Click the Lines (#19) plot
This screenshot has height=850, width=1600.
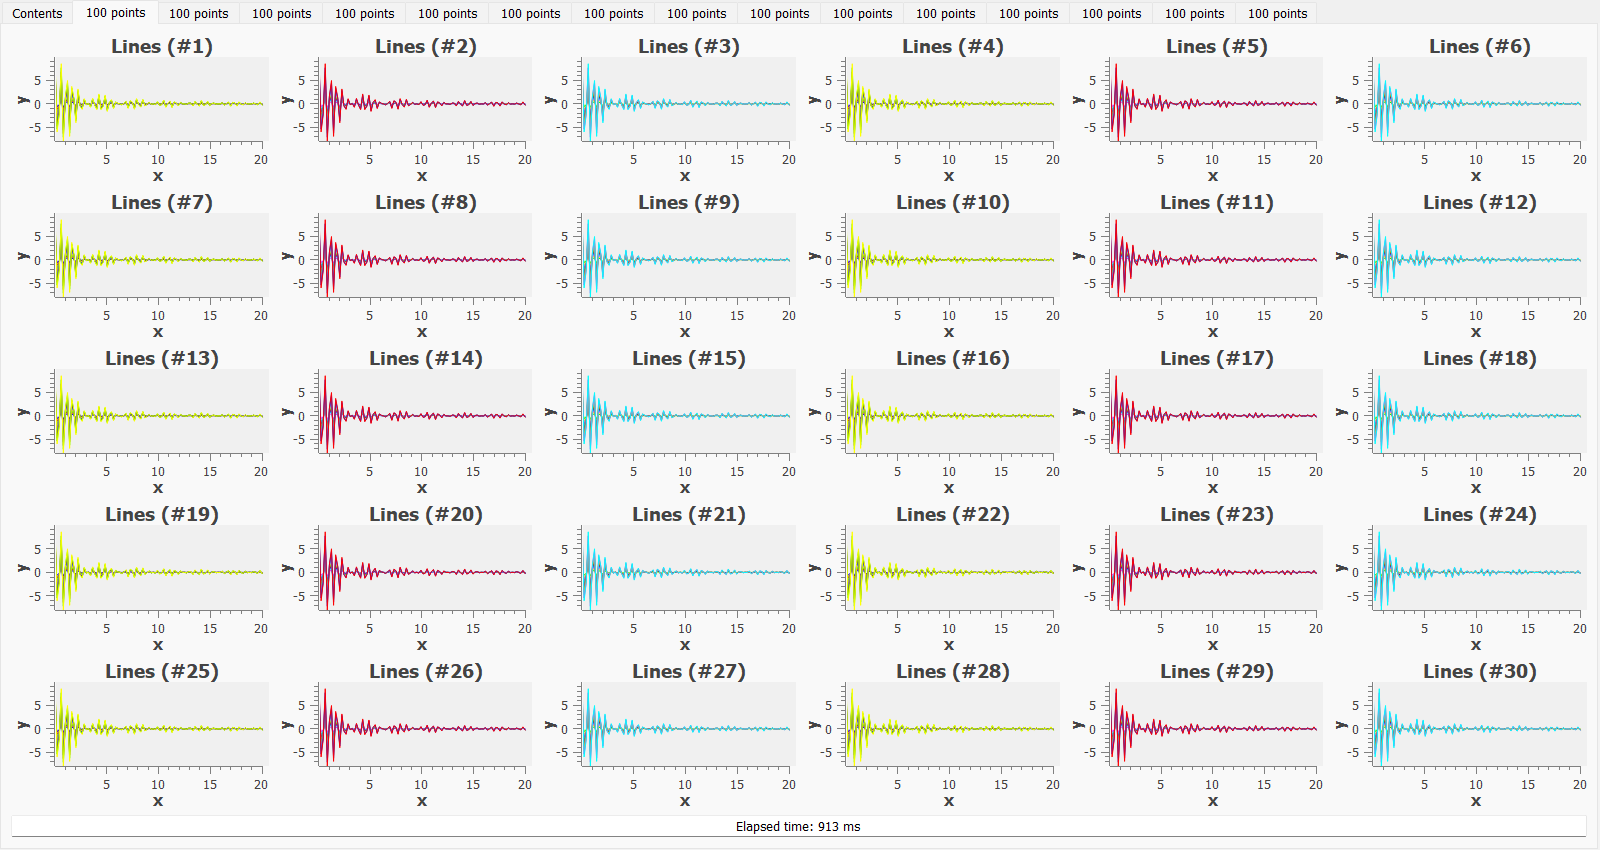click(160, 568)
